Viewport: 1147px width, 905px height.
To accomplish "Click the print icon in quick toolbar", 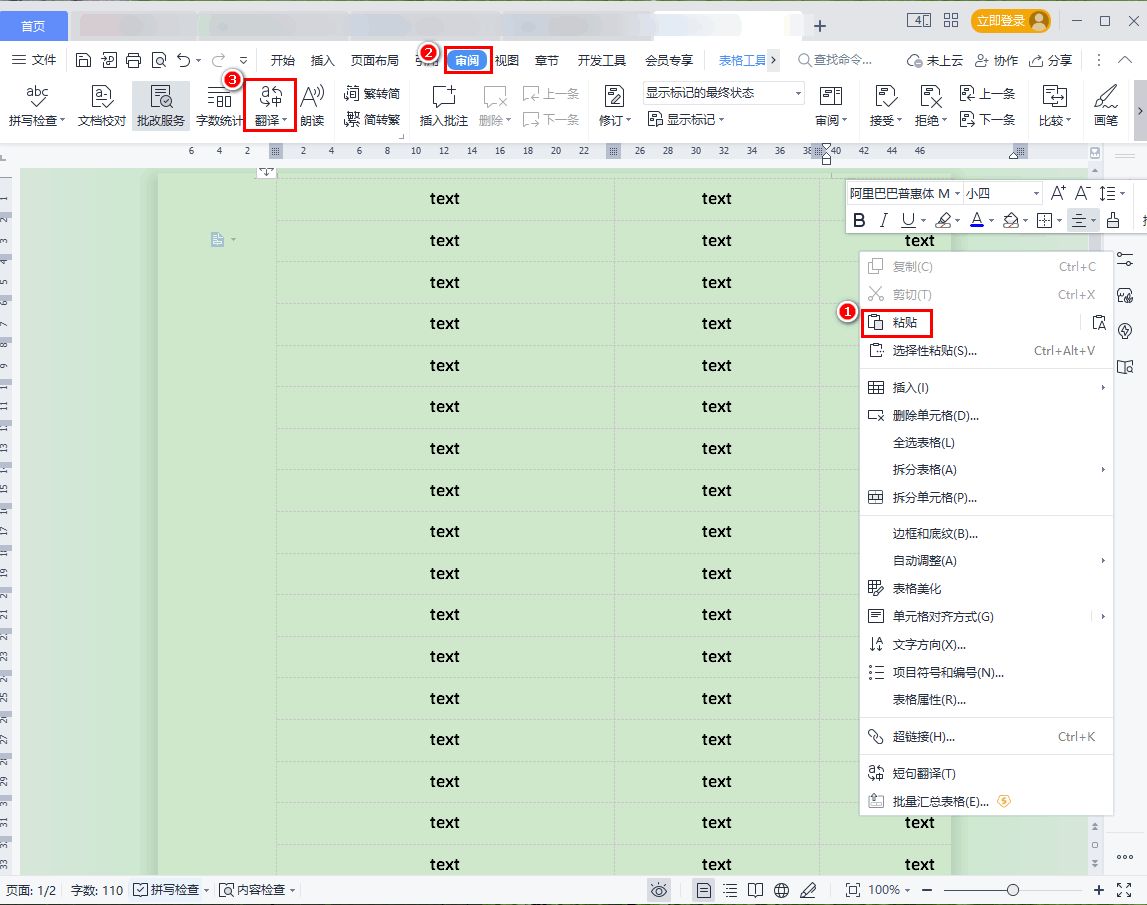I will click(133, 60).
